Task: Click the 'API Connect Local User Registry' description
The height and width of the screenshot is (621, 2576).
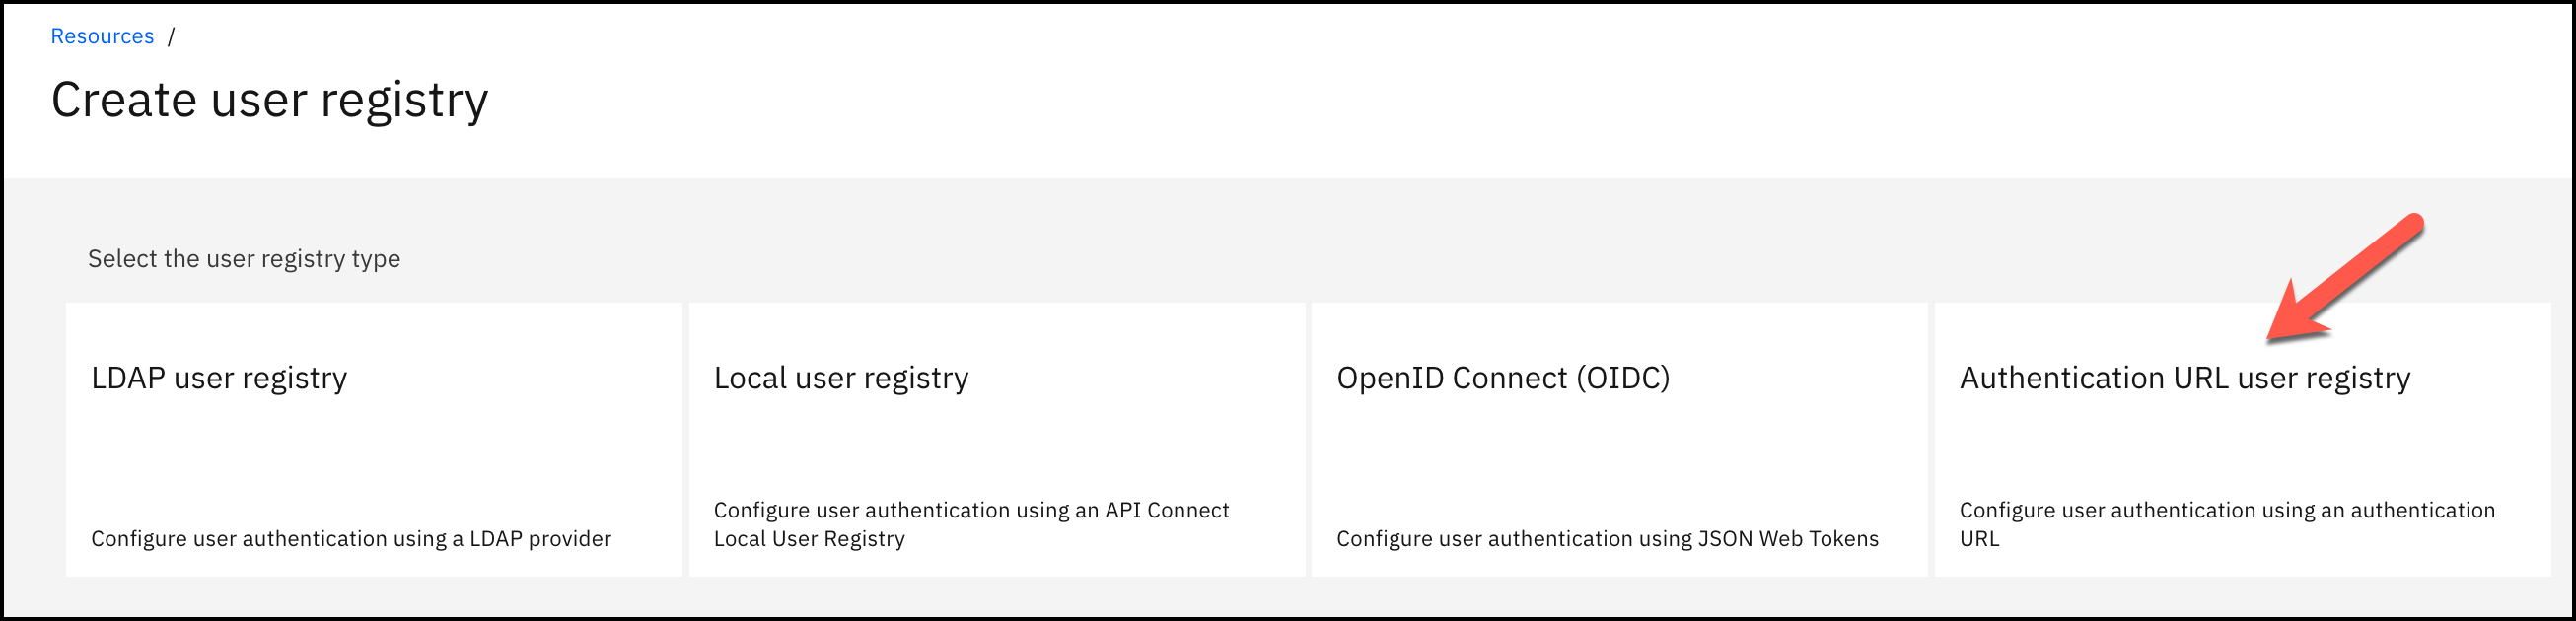Action: click(971, 524)
